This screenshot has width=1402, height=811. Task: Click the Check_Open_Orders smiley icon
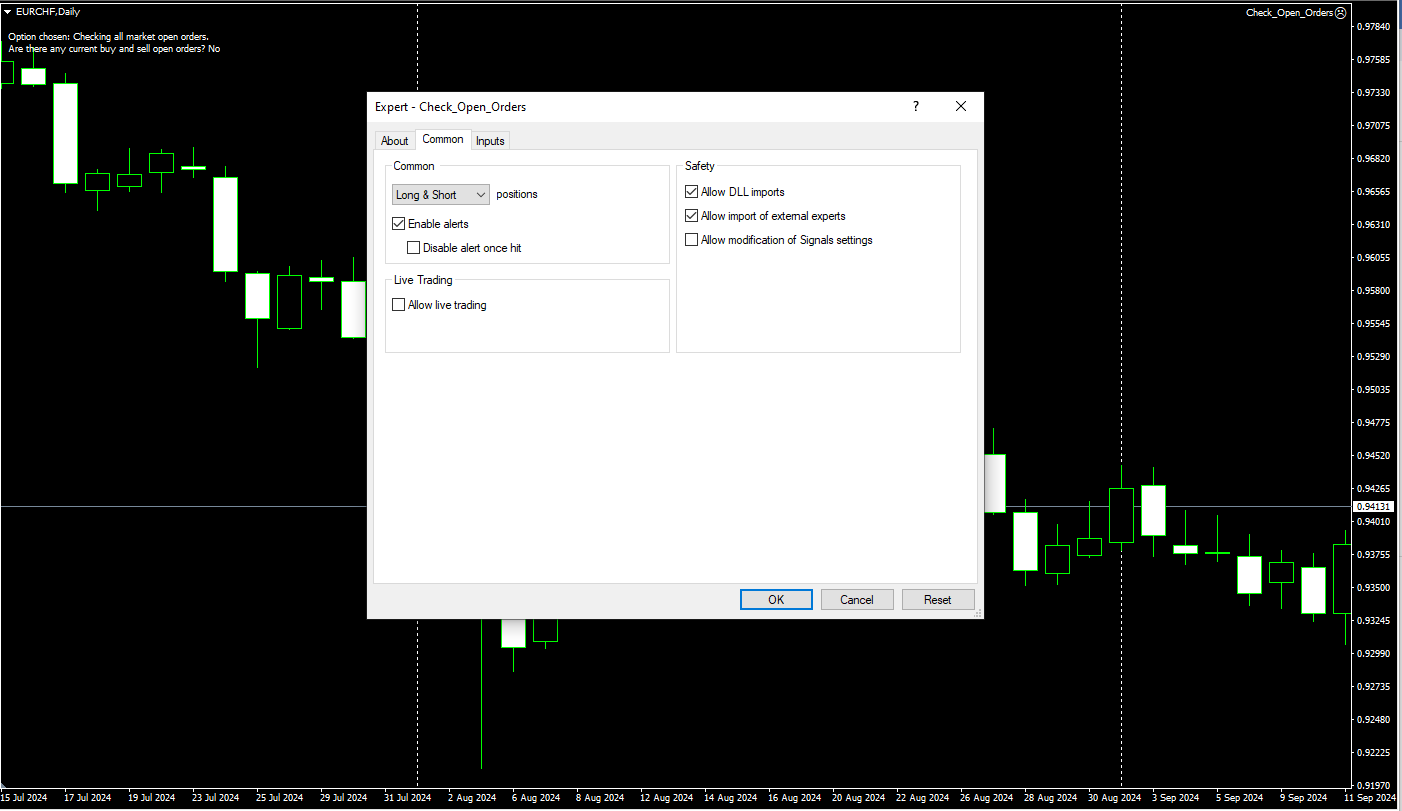1341,13
